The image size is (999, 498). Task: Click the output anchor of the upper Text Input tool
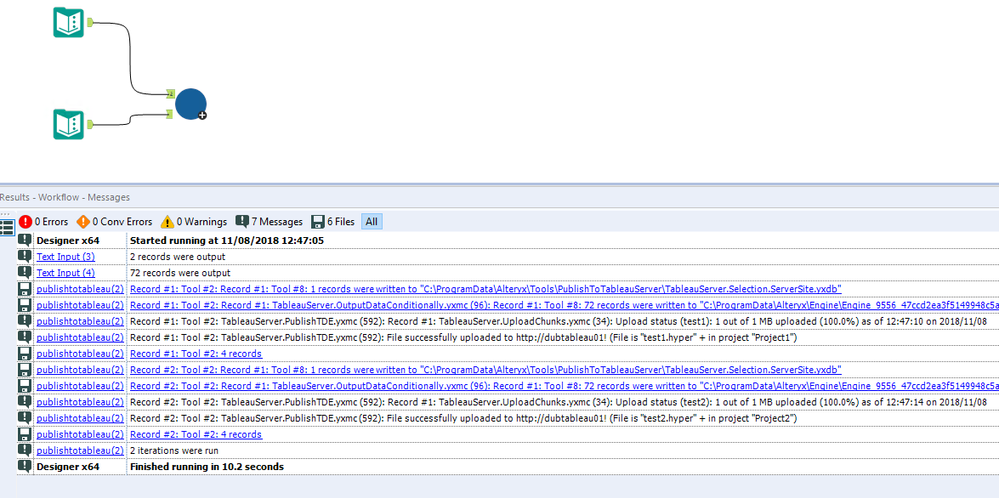(90, 22)
